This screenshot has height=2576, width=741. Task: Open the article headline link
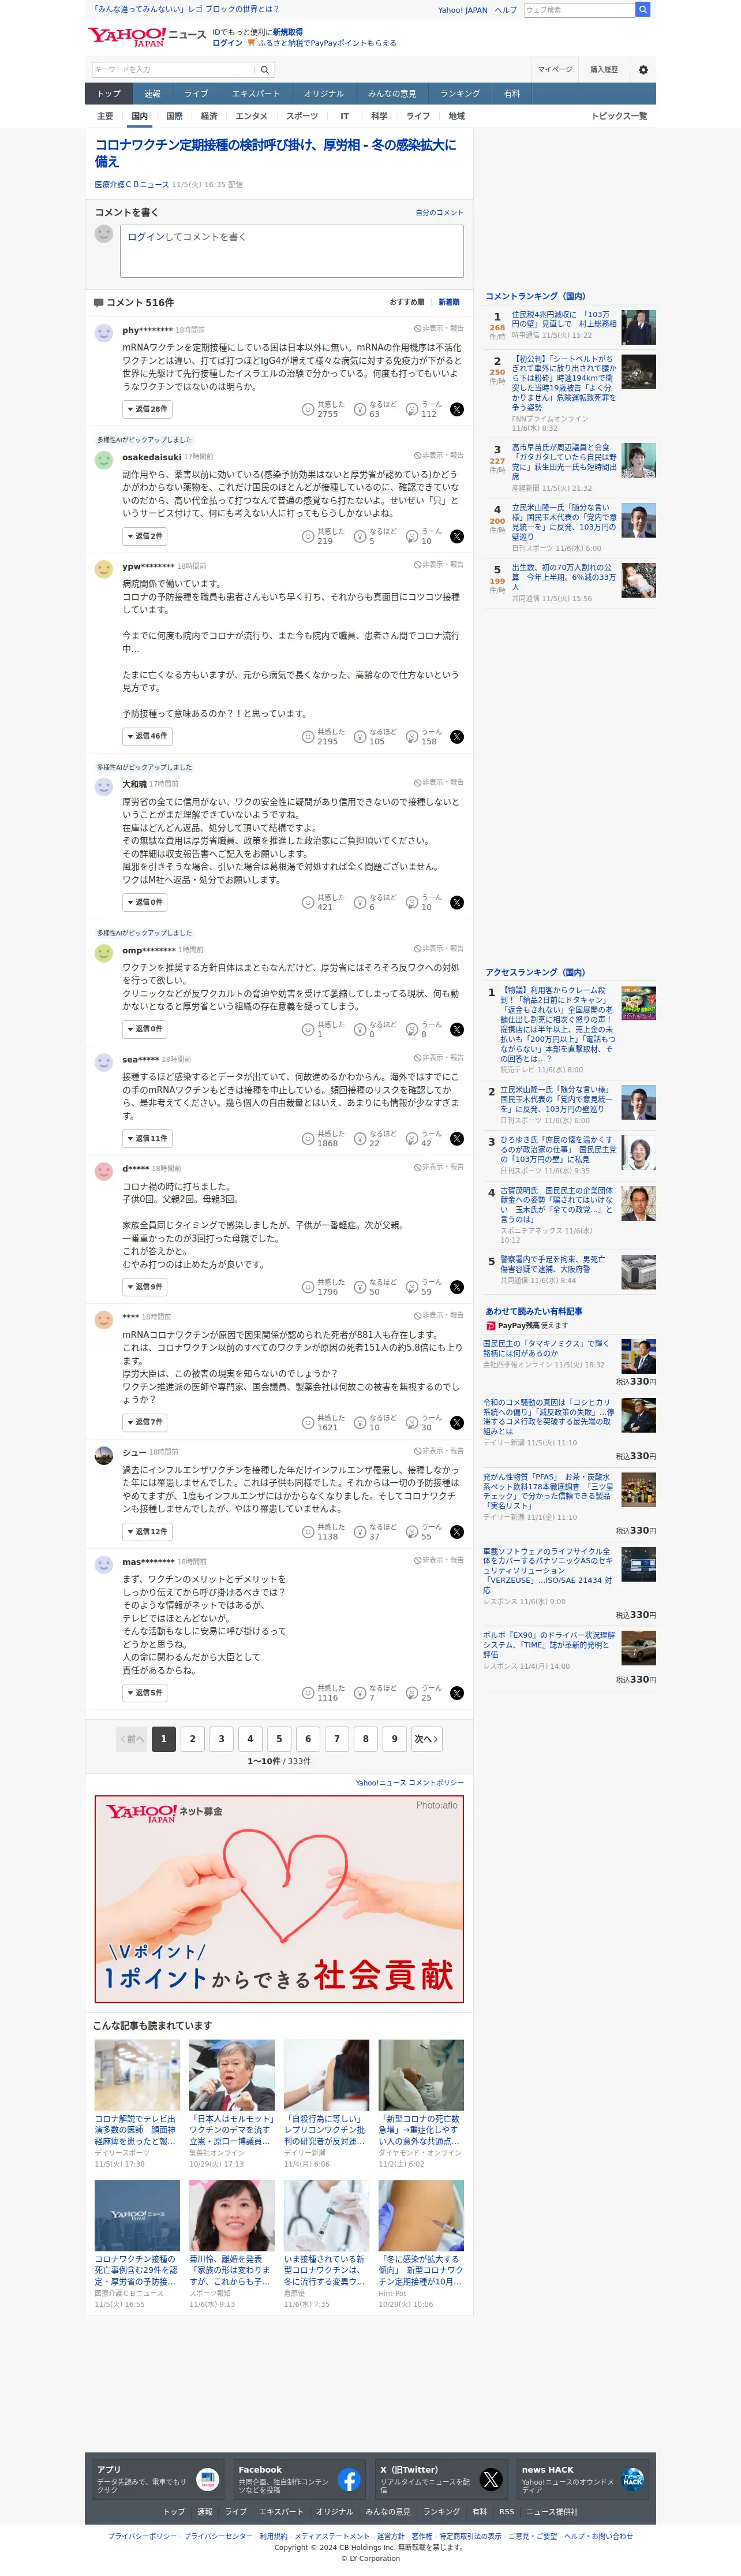click(x=276, y=153)
